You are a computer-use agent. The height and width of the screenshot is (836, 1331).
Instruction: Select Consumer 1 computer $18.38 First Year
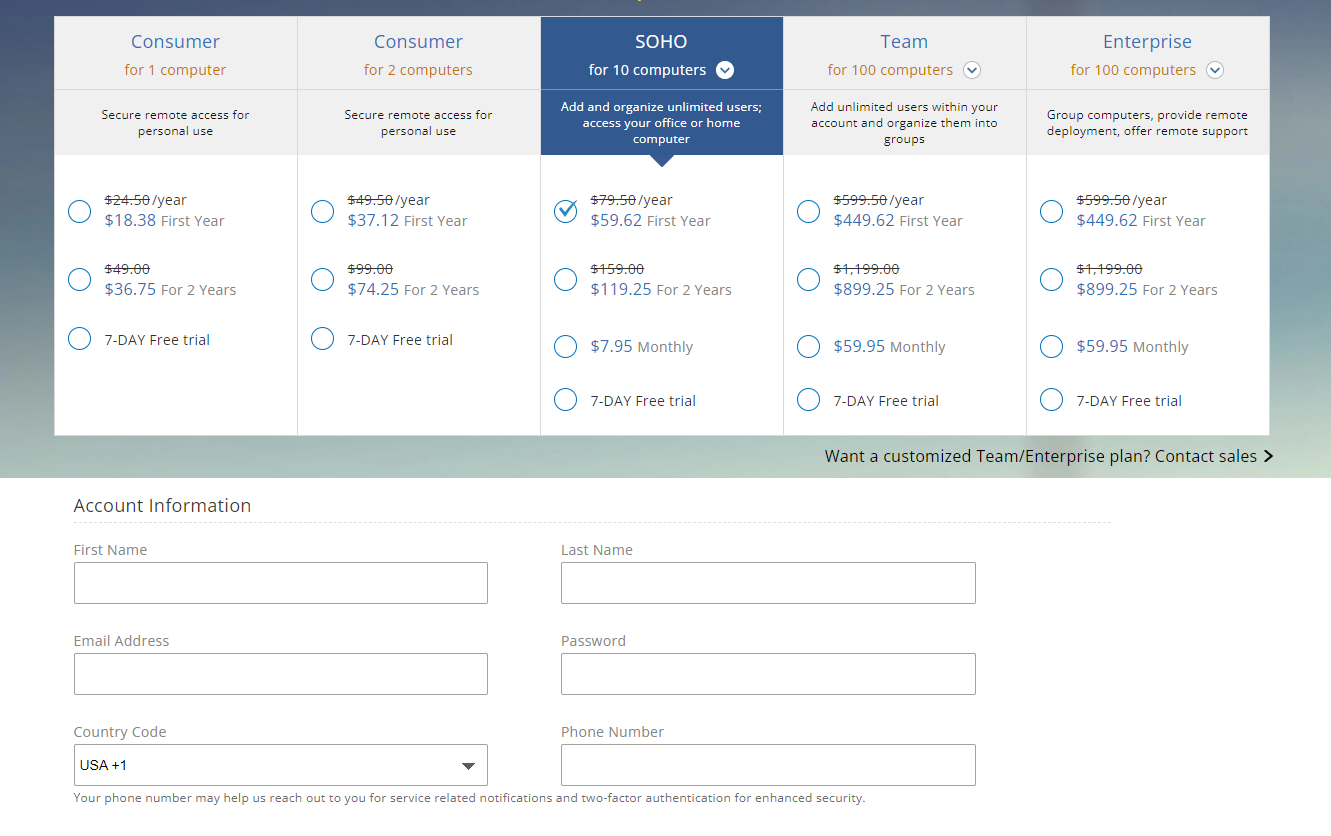coord(80,211)
